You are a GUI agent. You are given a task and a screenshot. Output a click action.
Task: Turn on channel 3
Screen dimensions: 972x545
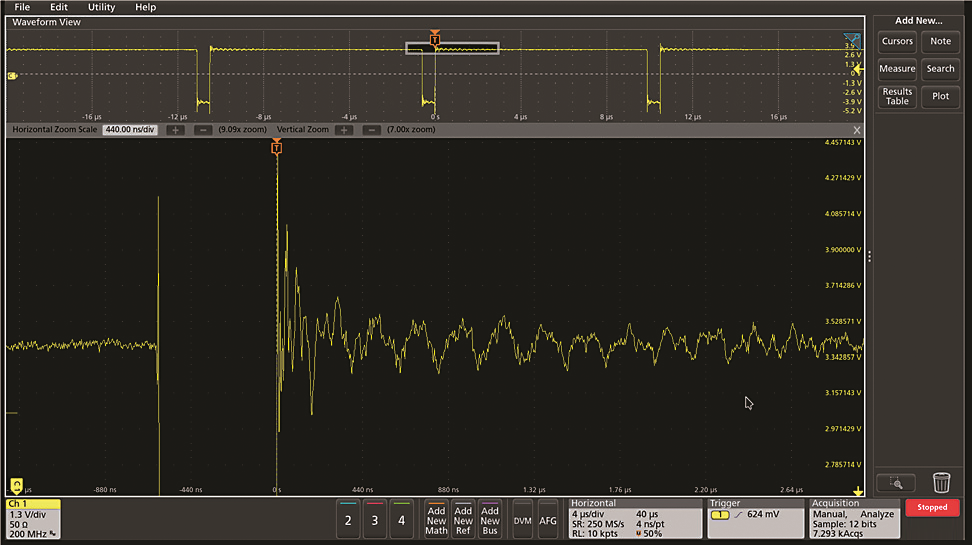[x=375, y=520]
